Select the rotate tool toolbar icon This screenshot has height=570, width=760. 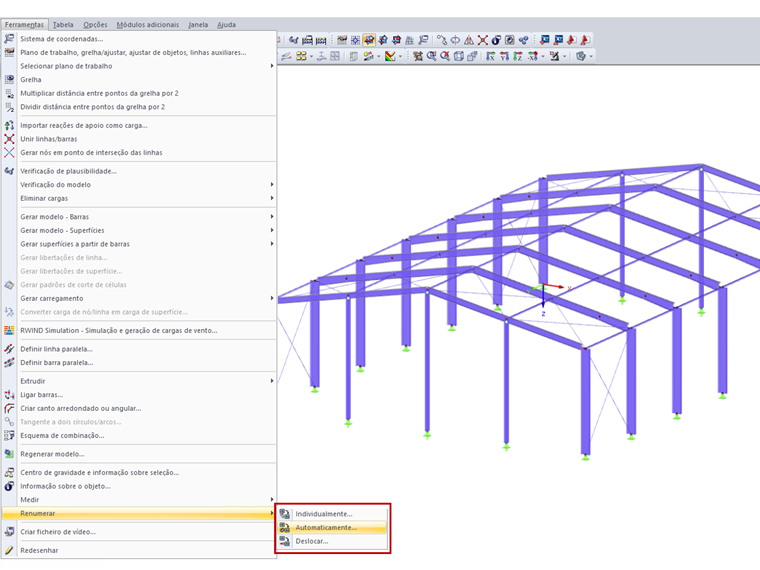456,40
